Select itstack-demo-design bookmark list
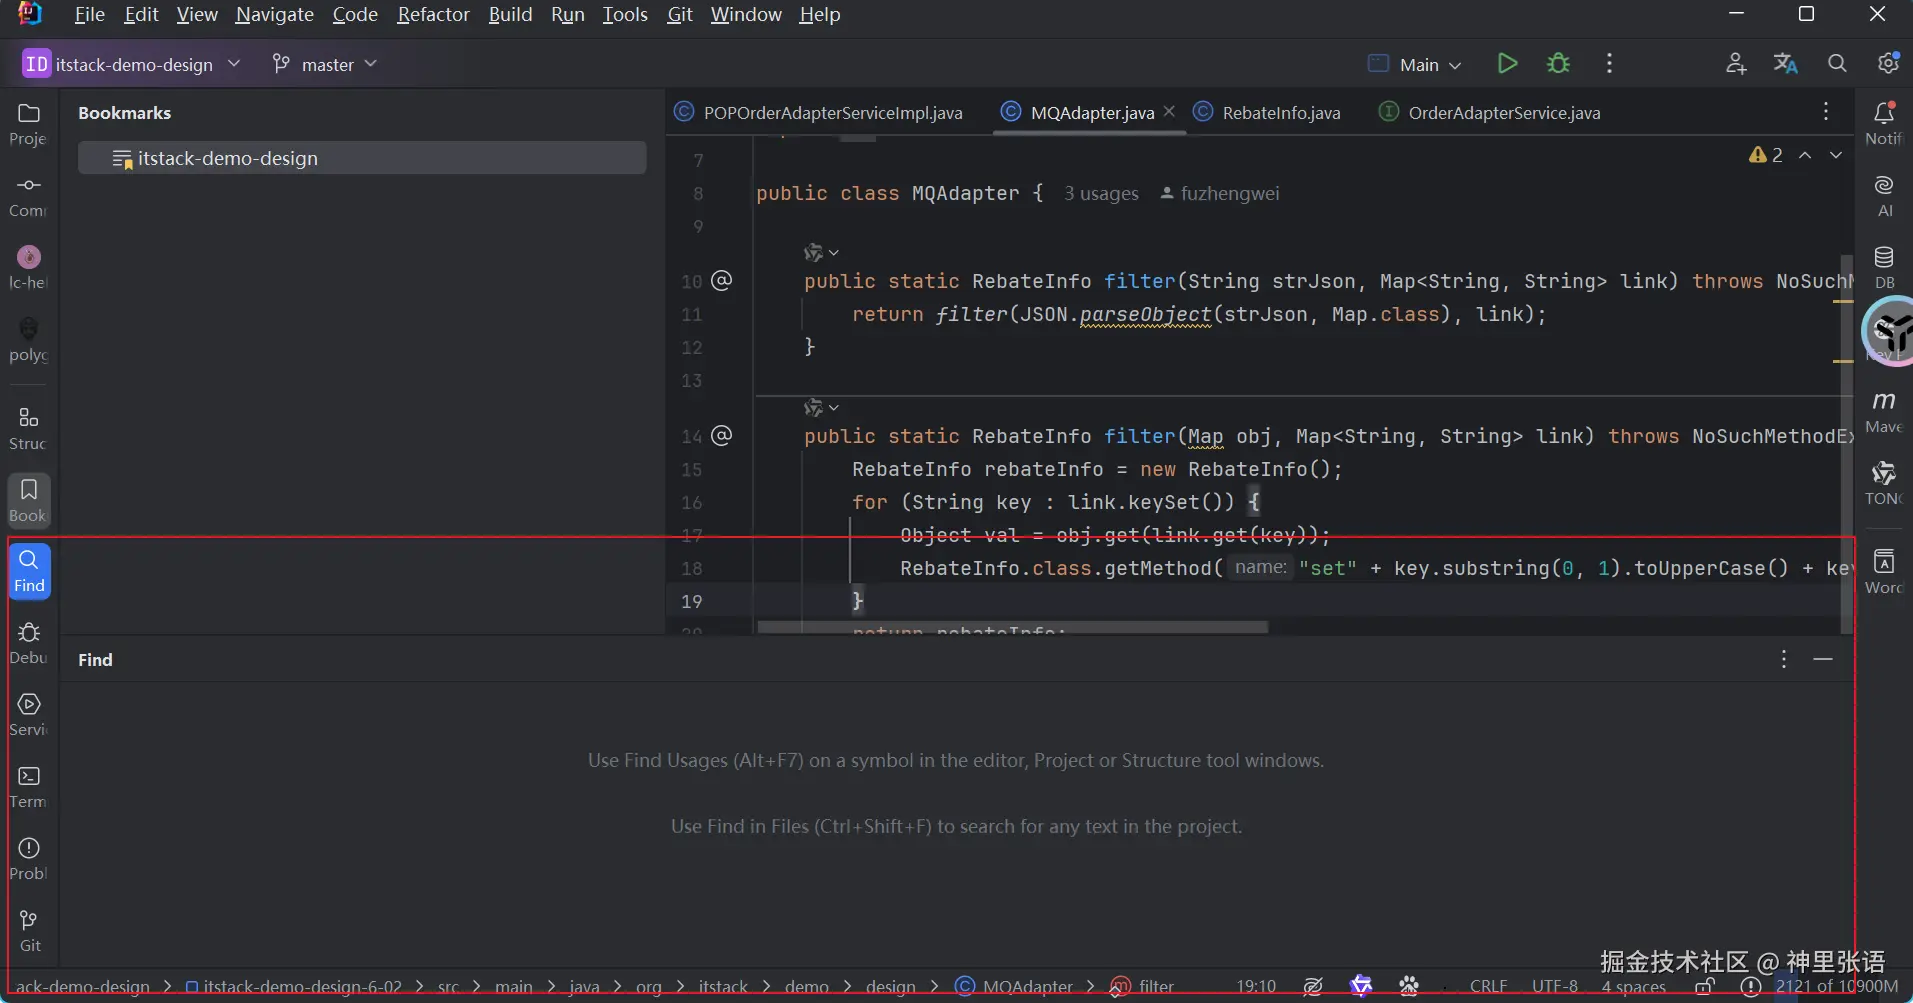Screen dimensions: 1913x1003 tap(362, 158)
